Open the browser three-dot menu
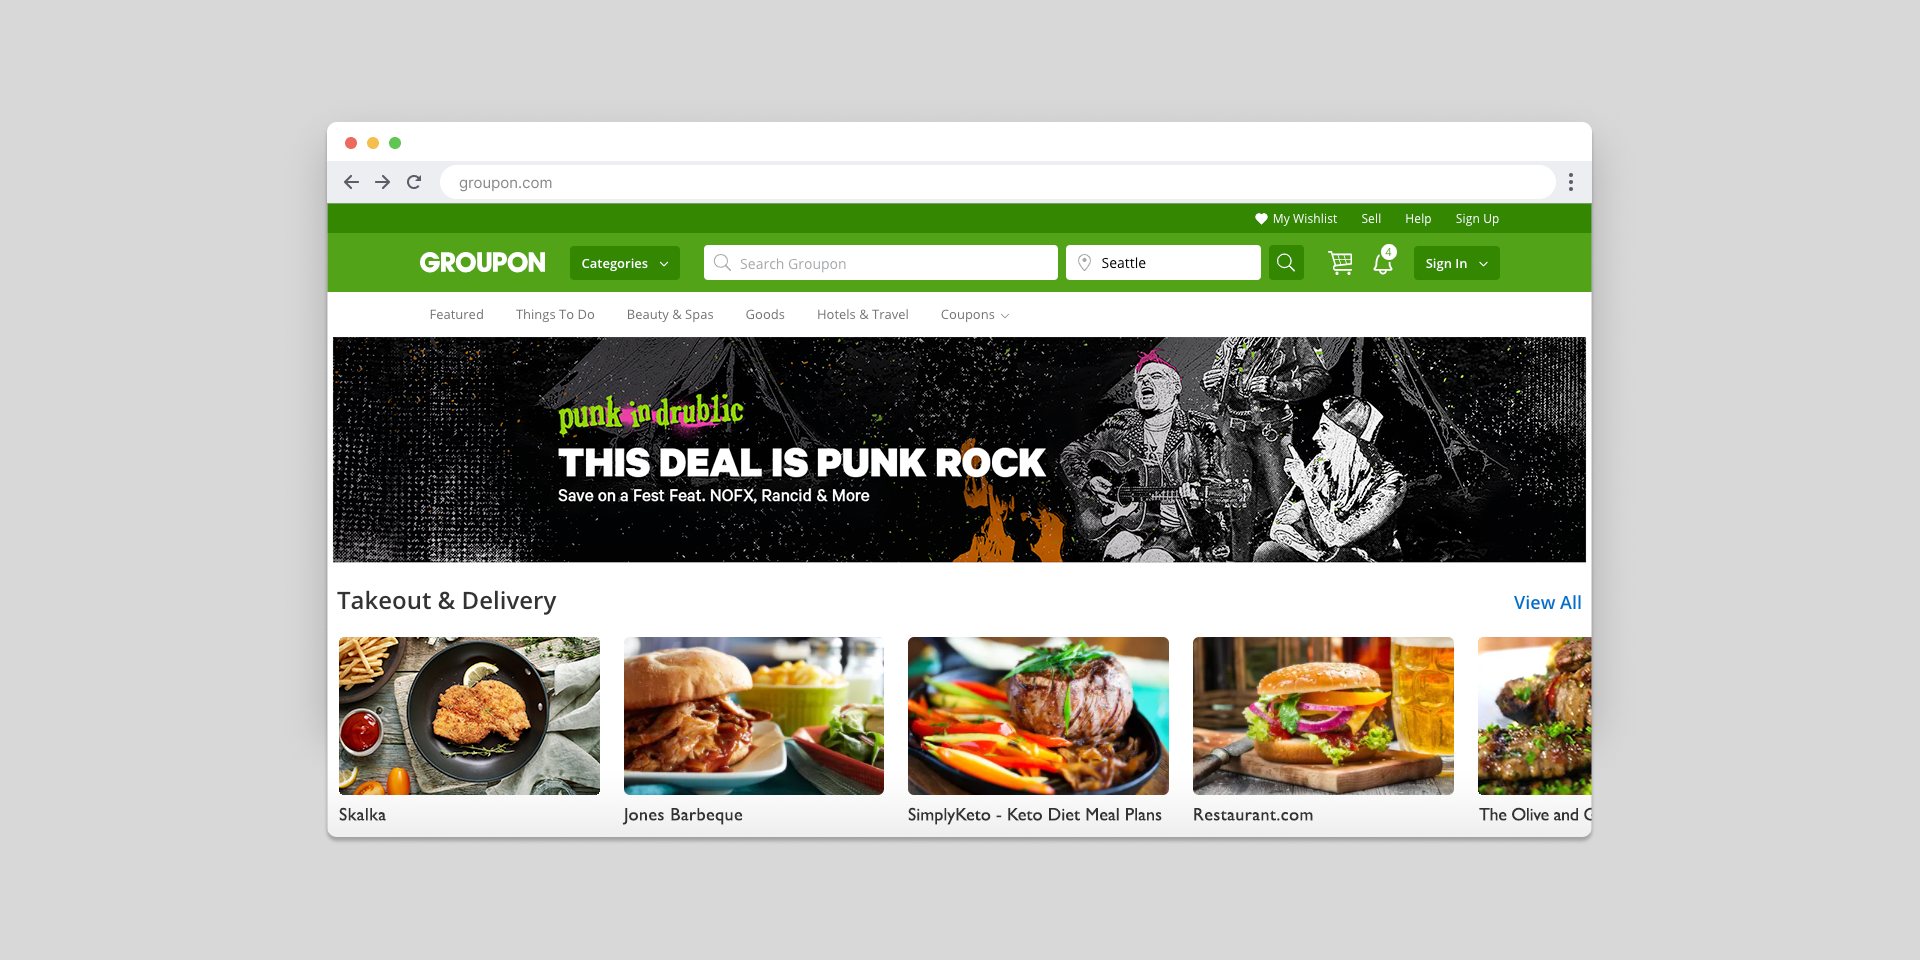1920x960 pixels. coord(1571,182)
